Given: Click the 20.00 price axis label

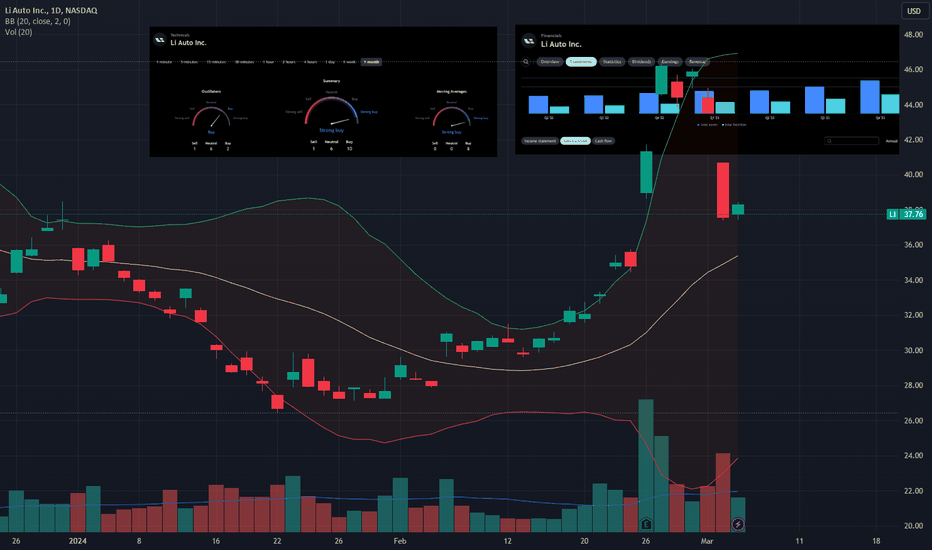Looking at the screenshot, I should (x=913, y=526).
